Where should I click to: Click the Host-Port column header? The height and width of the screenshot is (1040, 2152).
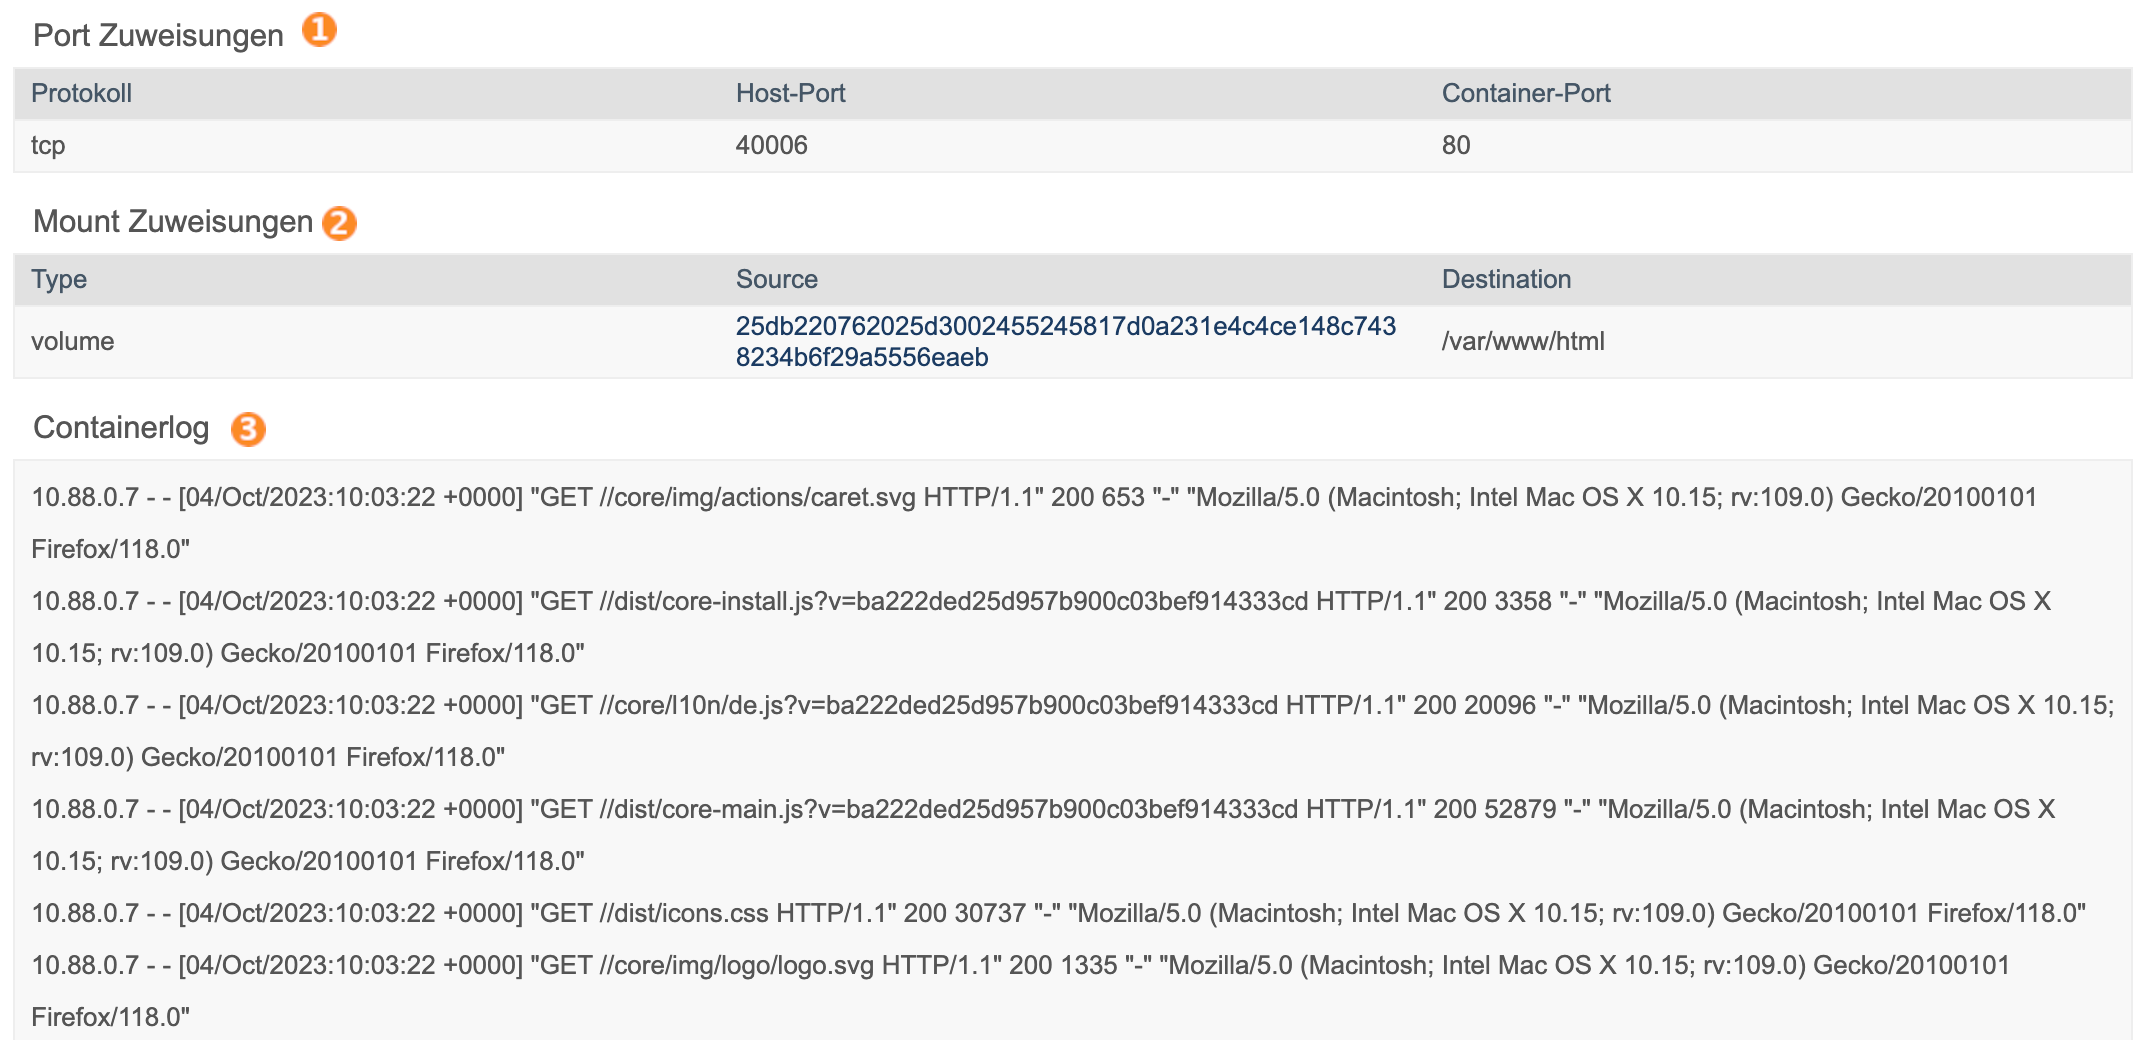pos(790,93)
